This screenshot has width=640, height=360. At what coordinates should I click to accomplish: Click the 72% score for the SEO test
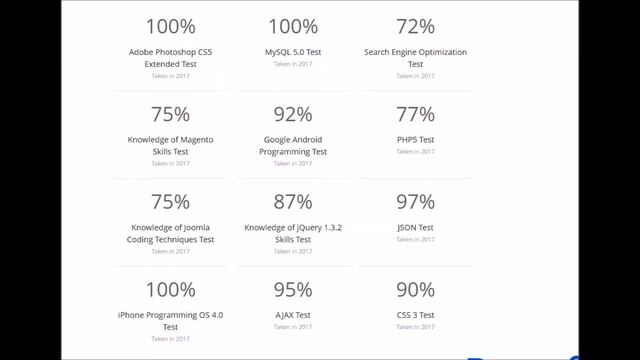pos(415,27)
